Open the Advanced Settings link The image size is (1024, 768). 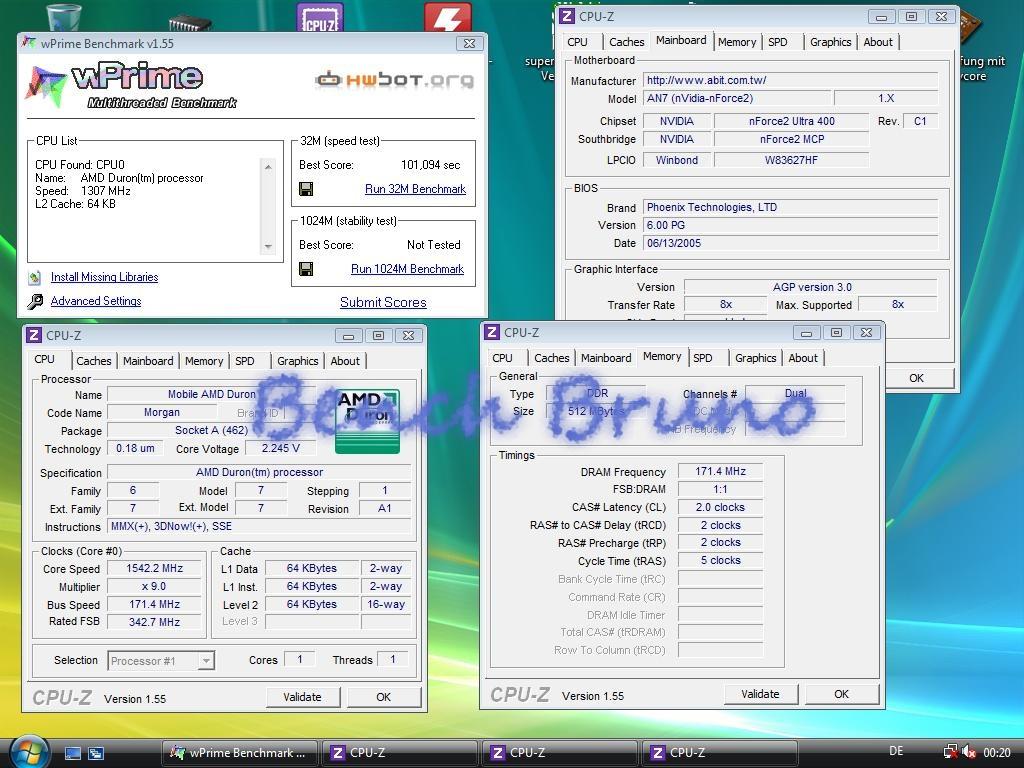point(96,301)
